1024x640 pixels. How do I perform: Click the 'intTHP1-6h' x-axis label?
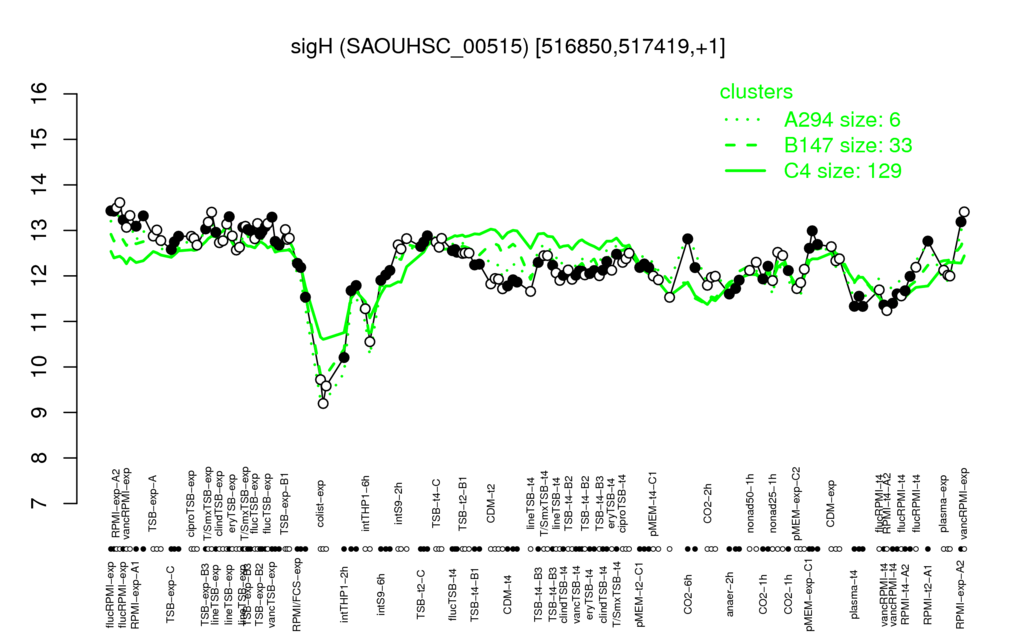(x=366, y=502)
